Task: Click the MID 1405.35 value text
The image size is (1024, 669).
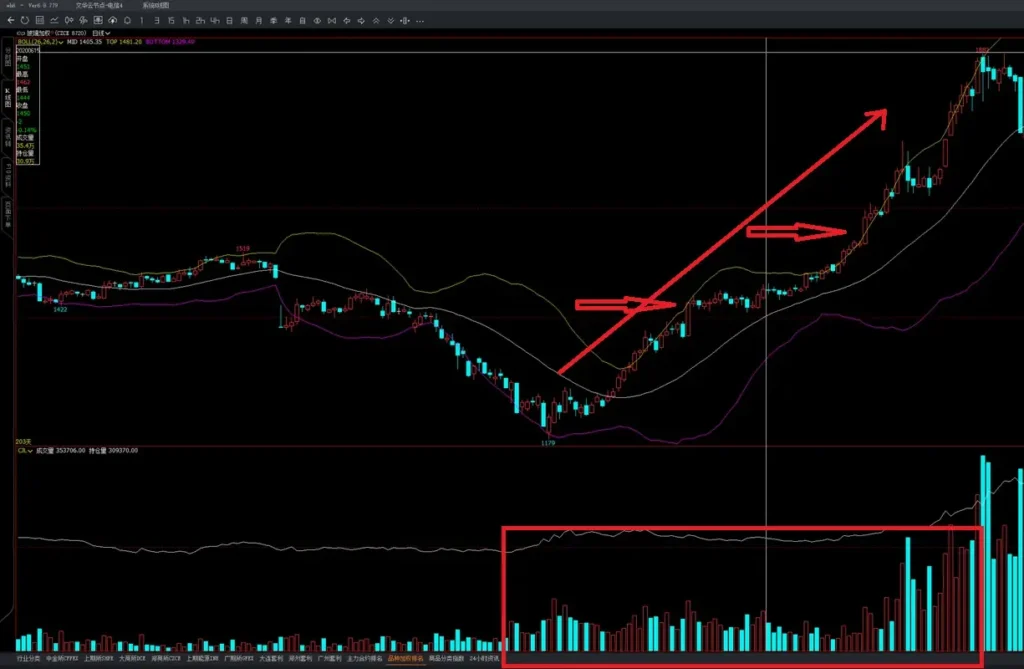Action: (x=84, y=42)
